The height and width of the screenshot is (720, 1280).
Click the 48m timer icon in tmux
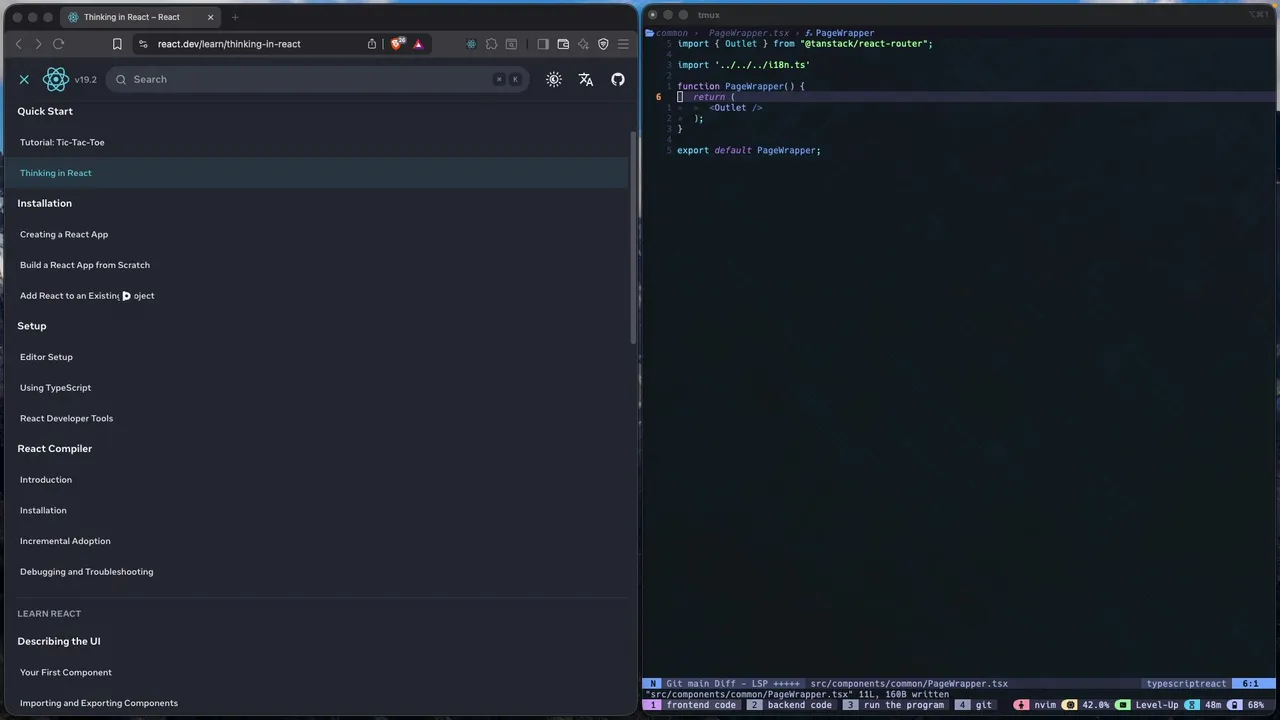[1193, 705]
